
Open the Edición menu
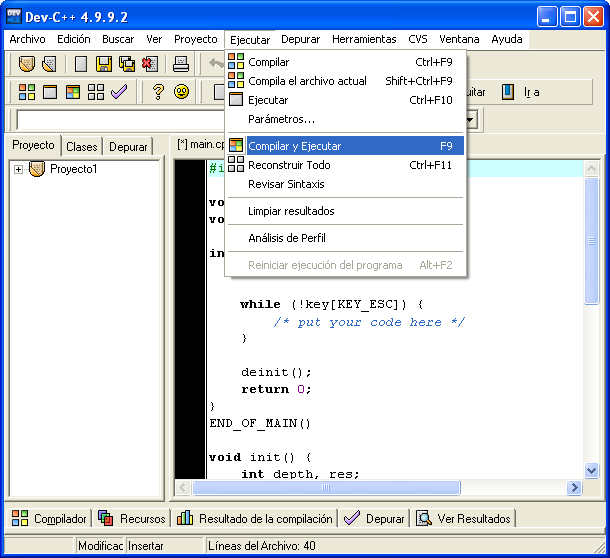pos(74,39)
